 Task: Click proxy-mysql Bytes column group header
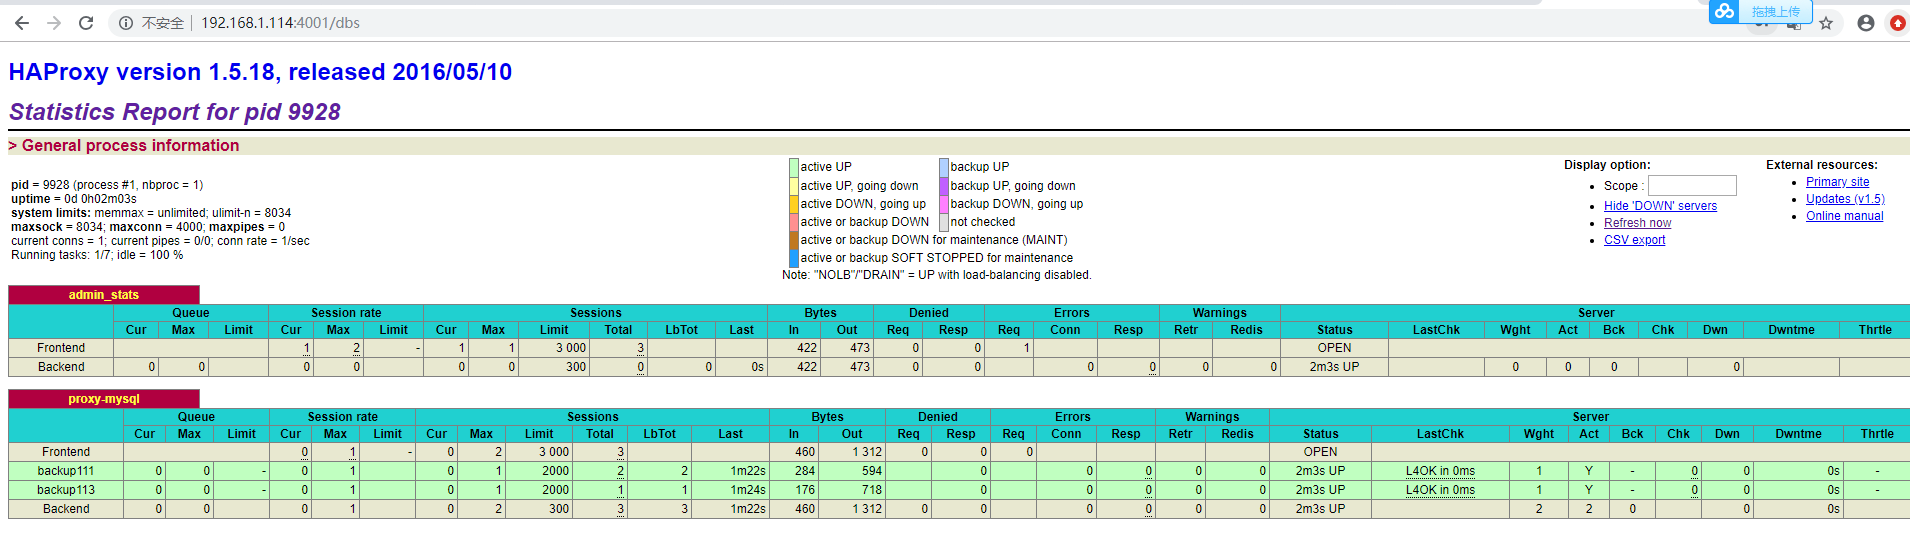tap(827, 417)
